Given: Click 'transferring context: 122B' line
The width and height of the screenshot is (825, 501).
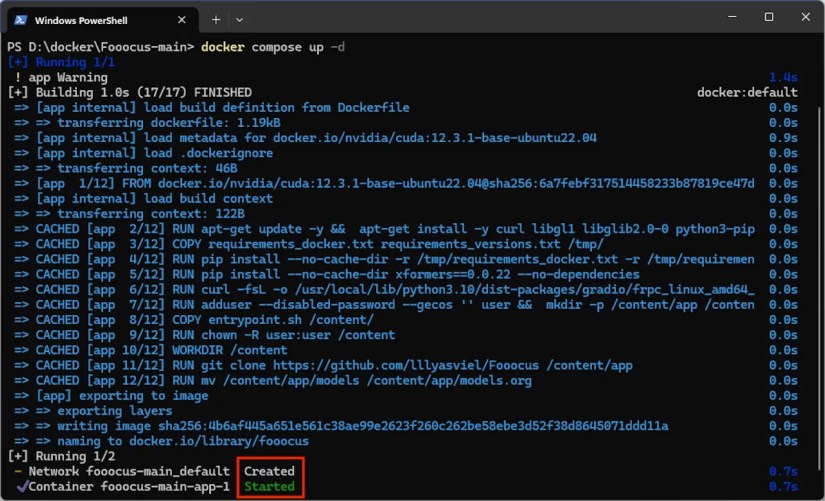Looking at the screenshot, I should point(129,214).
